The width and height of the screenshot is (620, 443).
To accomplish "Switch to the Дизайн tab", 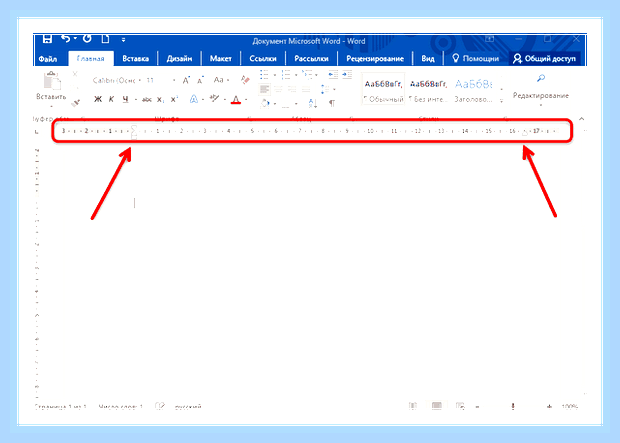I will tap(179, 59).
